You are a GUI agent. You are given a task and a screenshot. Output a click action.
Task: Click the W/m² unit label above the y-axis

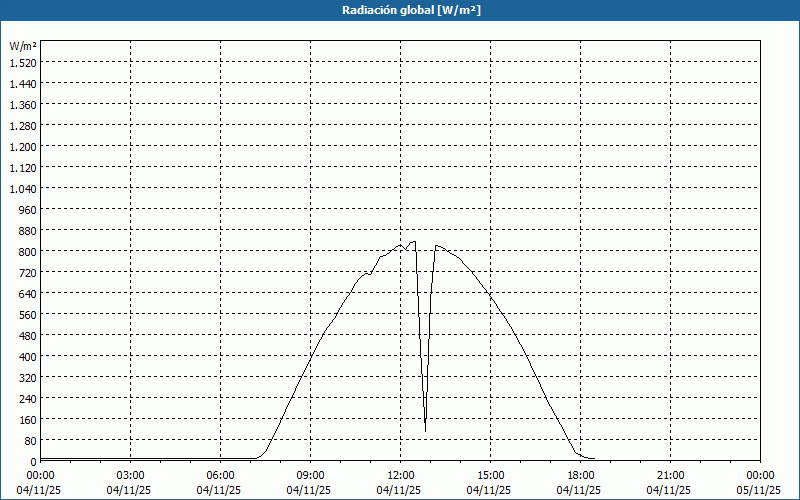click(23, 46)
